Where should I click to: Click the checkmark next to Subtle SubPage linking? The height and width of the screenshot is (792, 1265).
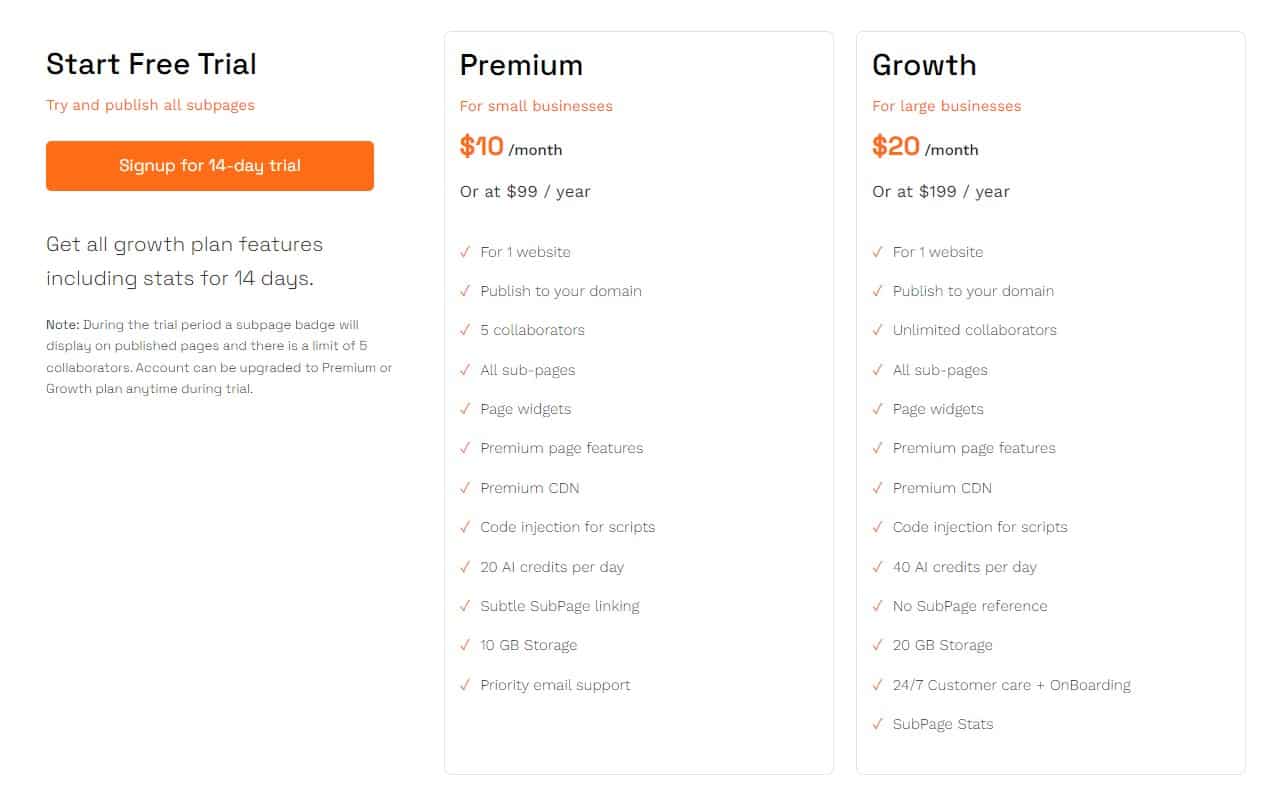(x=466, y=606)
